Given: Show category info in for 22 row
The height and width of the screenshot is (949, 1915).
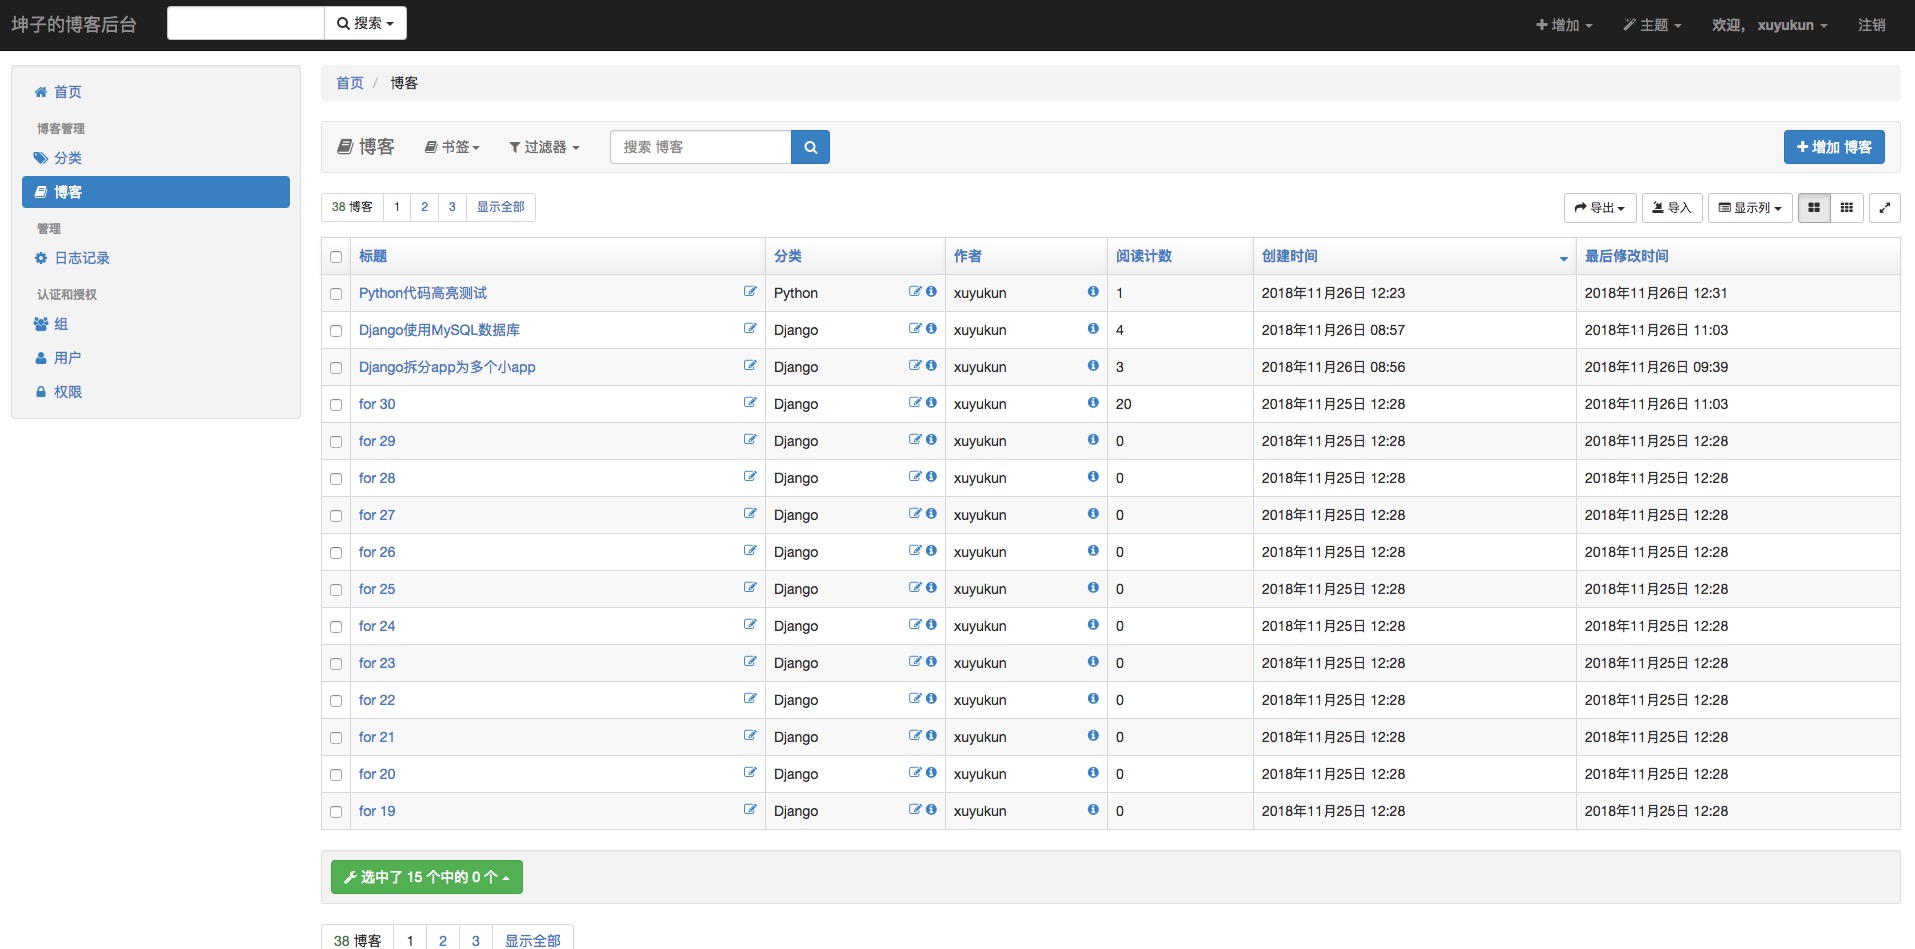Looking at the screenshot, I should 931,698.
